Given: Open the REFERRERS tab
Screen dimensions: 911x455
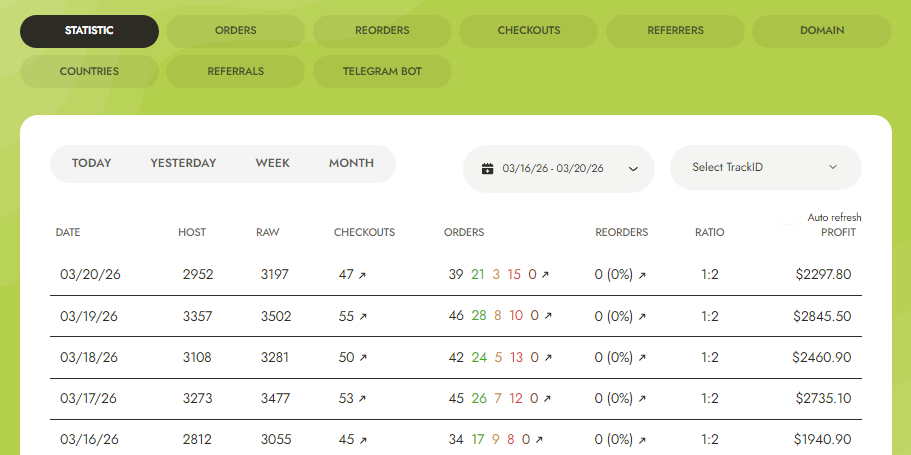Looking at the screenshot, I should pos(675,31).
